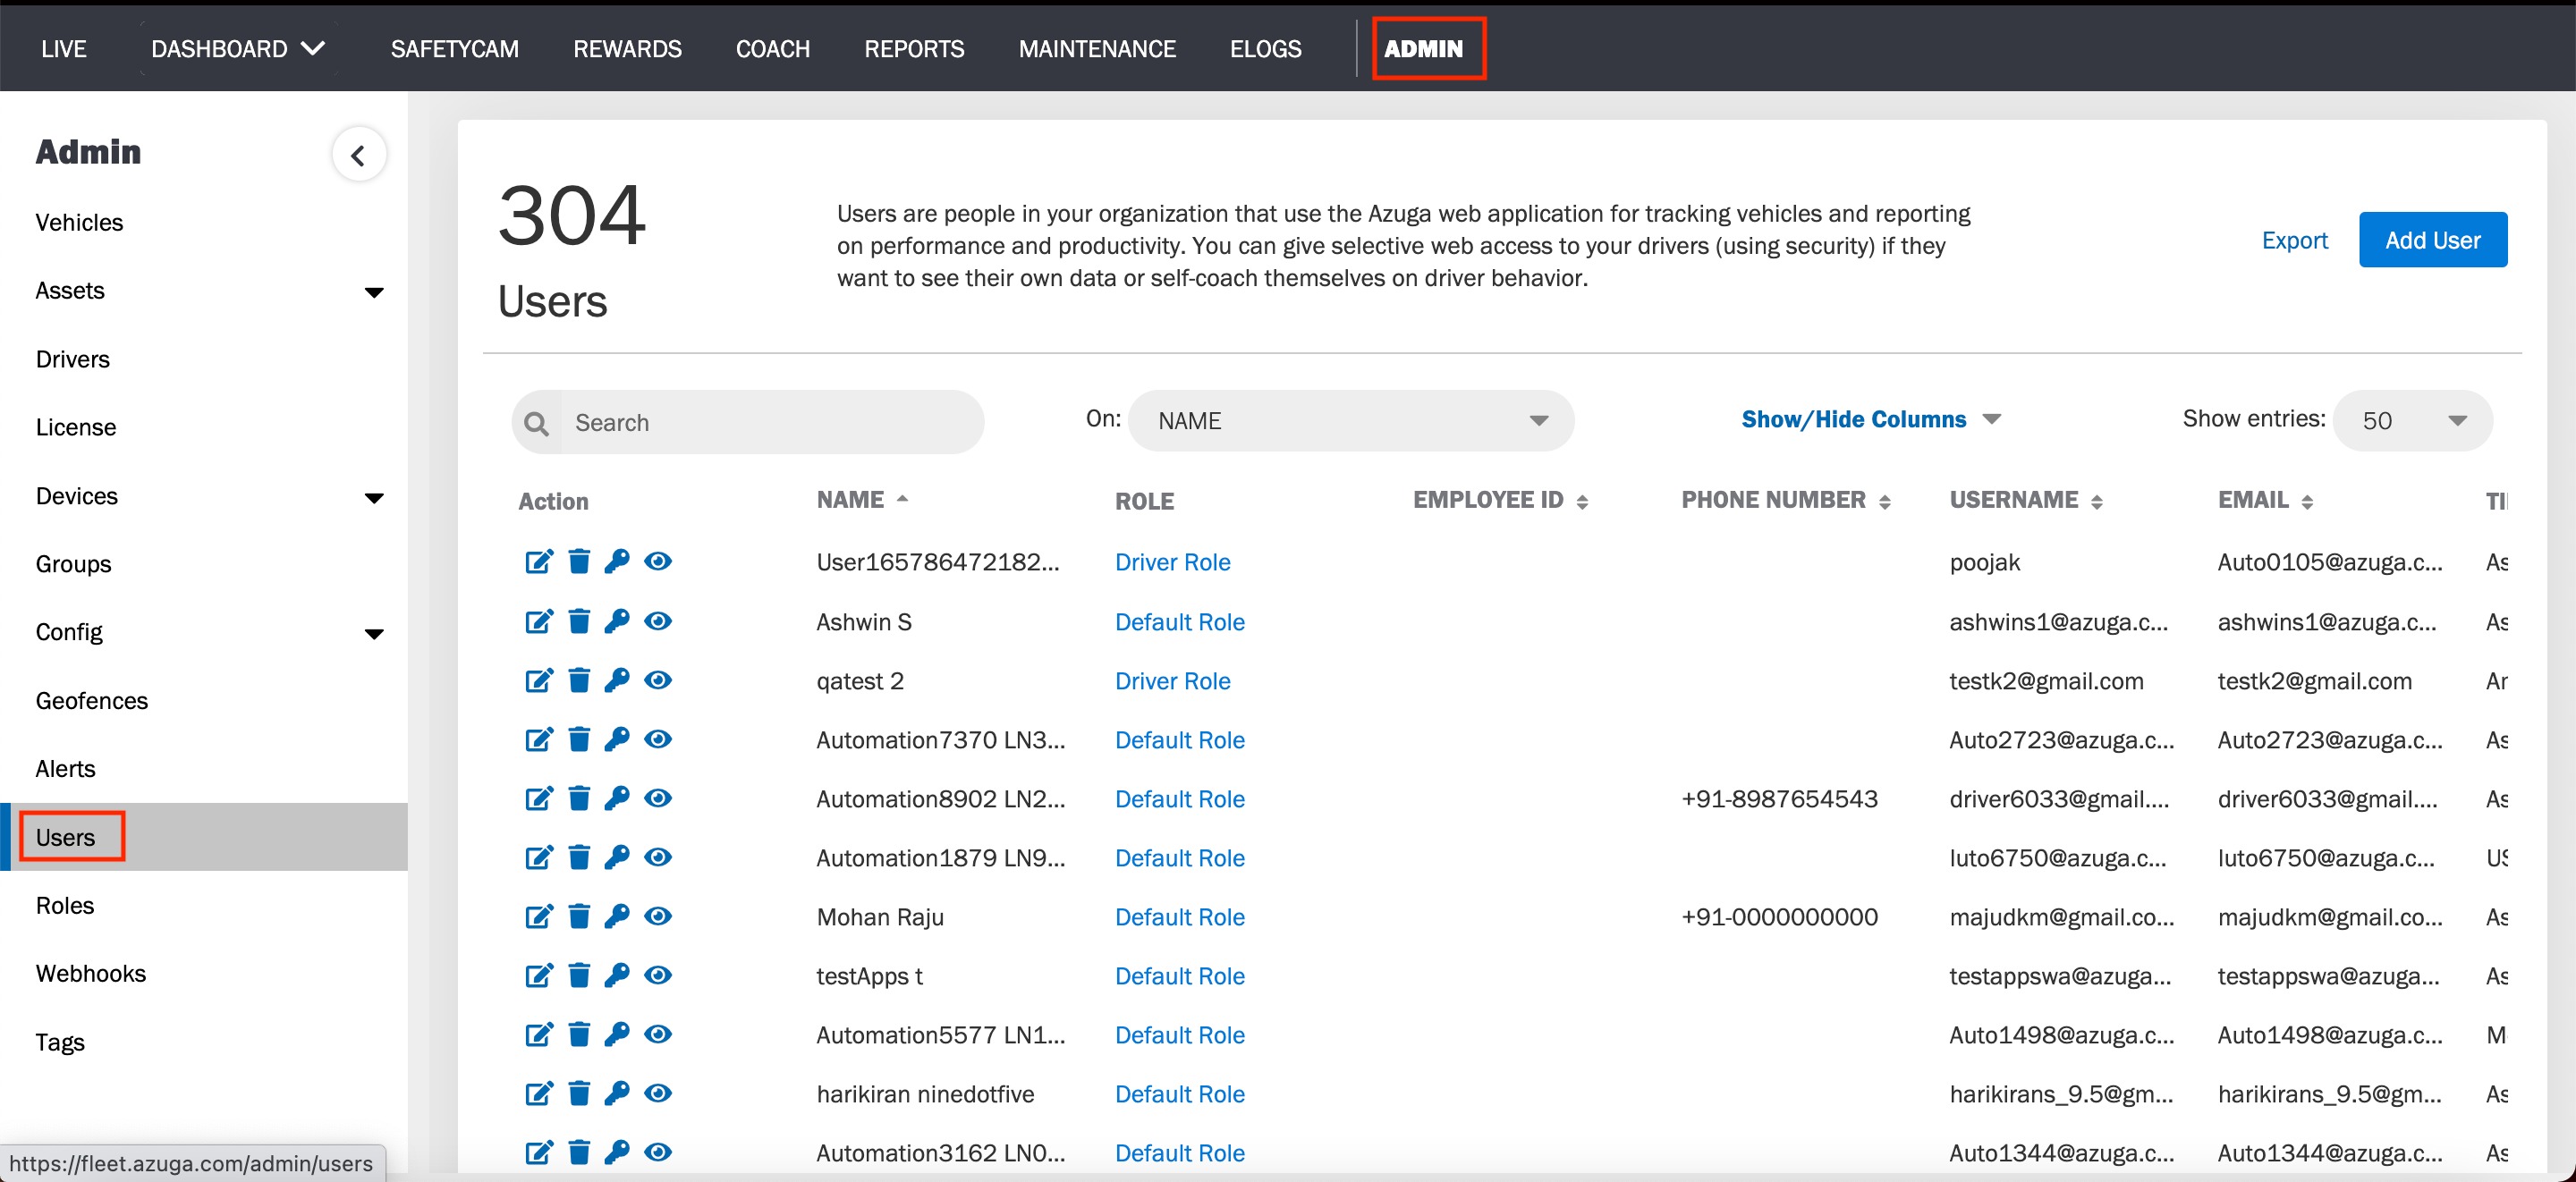Delete the Ashwin S user
Viewport: 2576px width, 1182px height.
(579, 621)
